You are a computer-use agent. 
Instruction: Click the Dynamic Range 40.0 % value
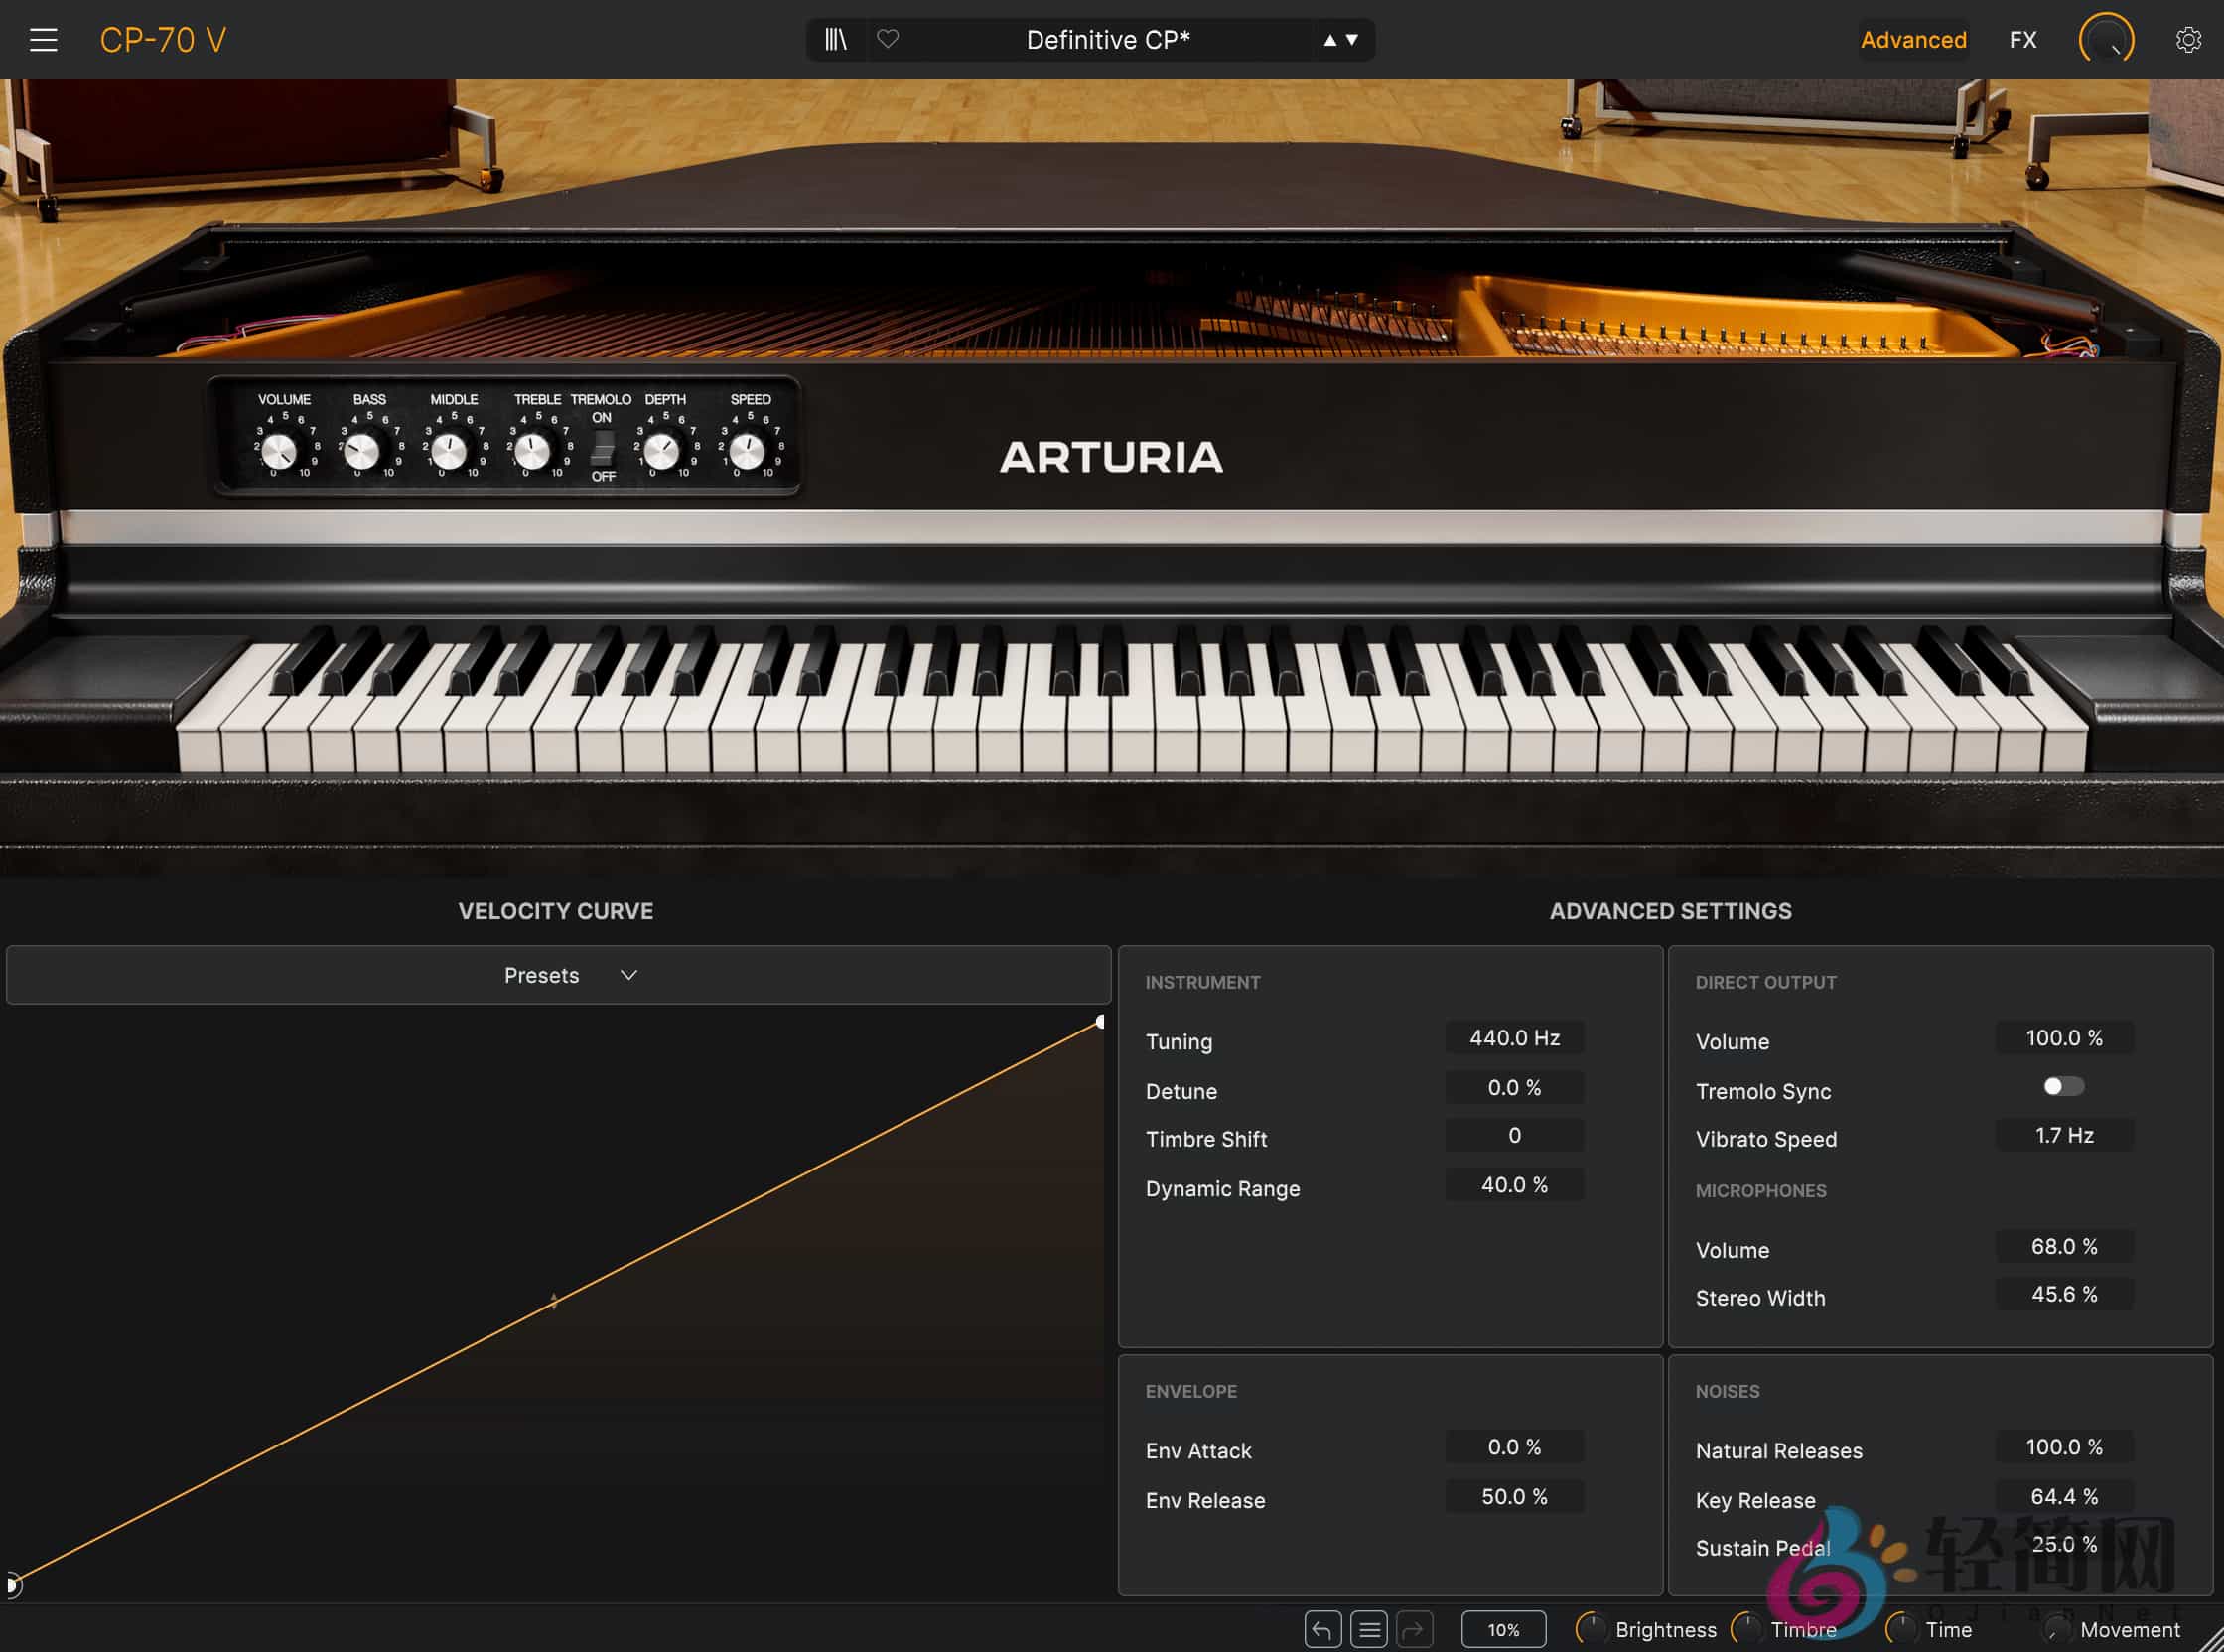[1513, 1185]
